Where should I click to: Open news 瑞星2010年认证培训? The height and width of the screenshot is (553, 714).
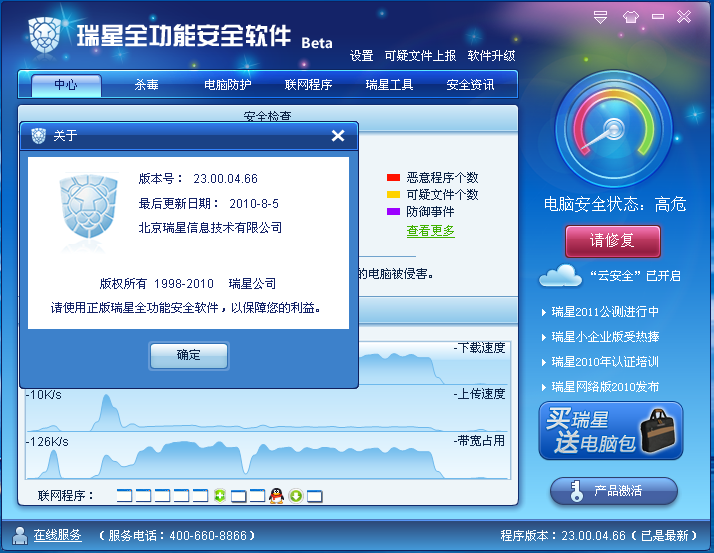tap(605, 362)
